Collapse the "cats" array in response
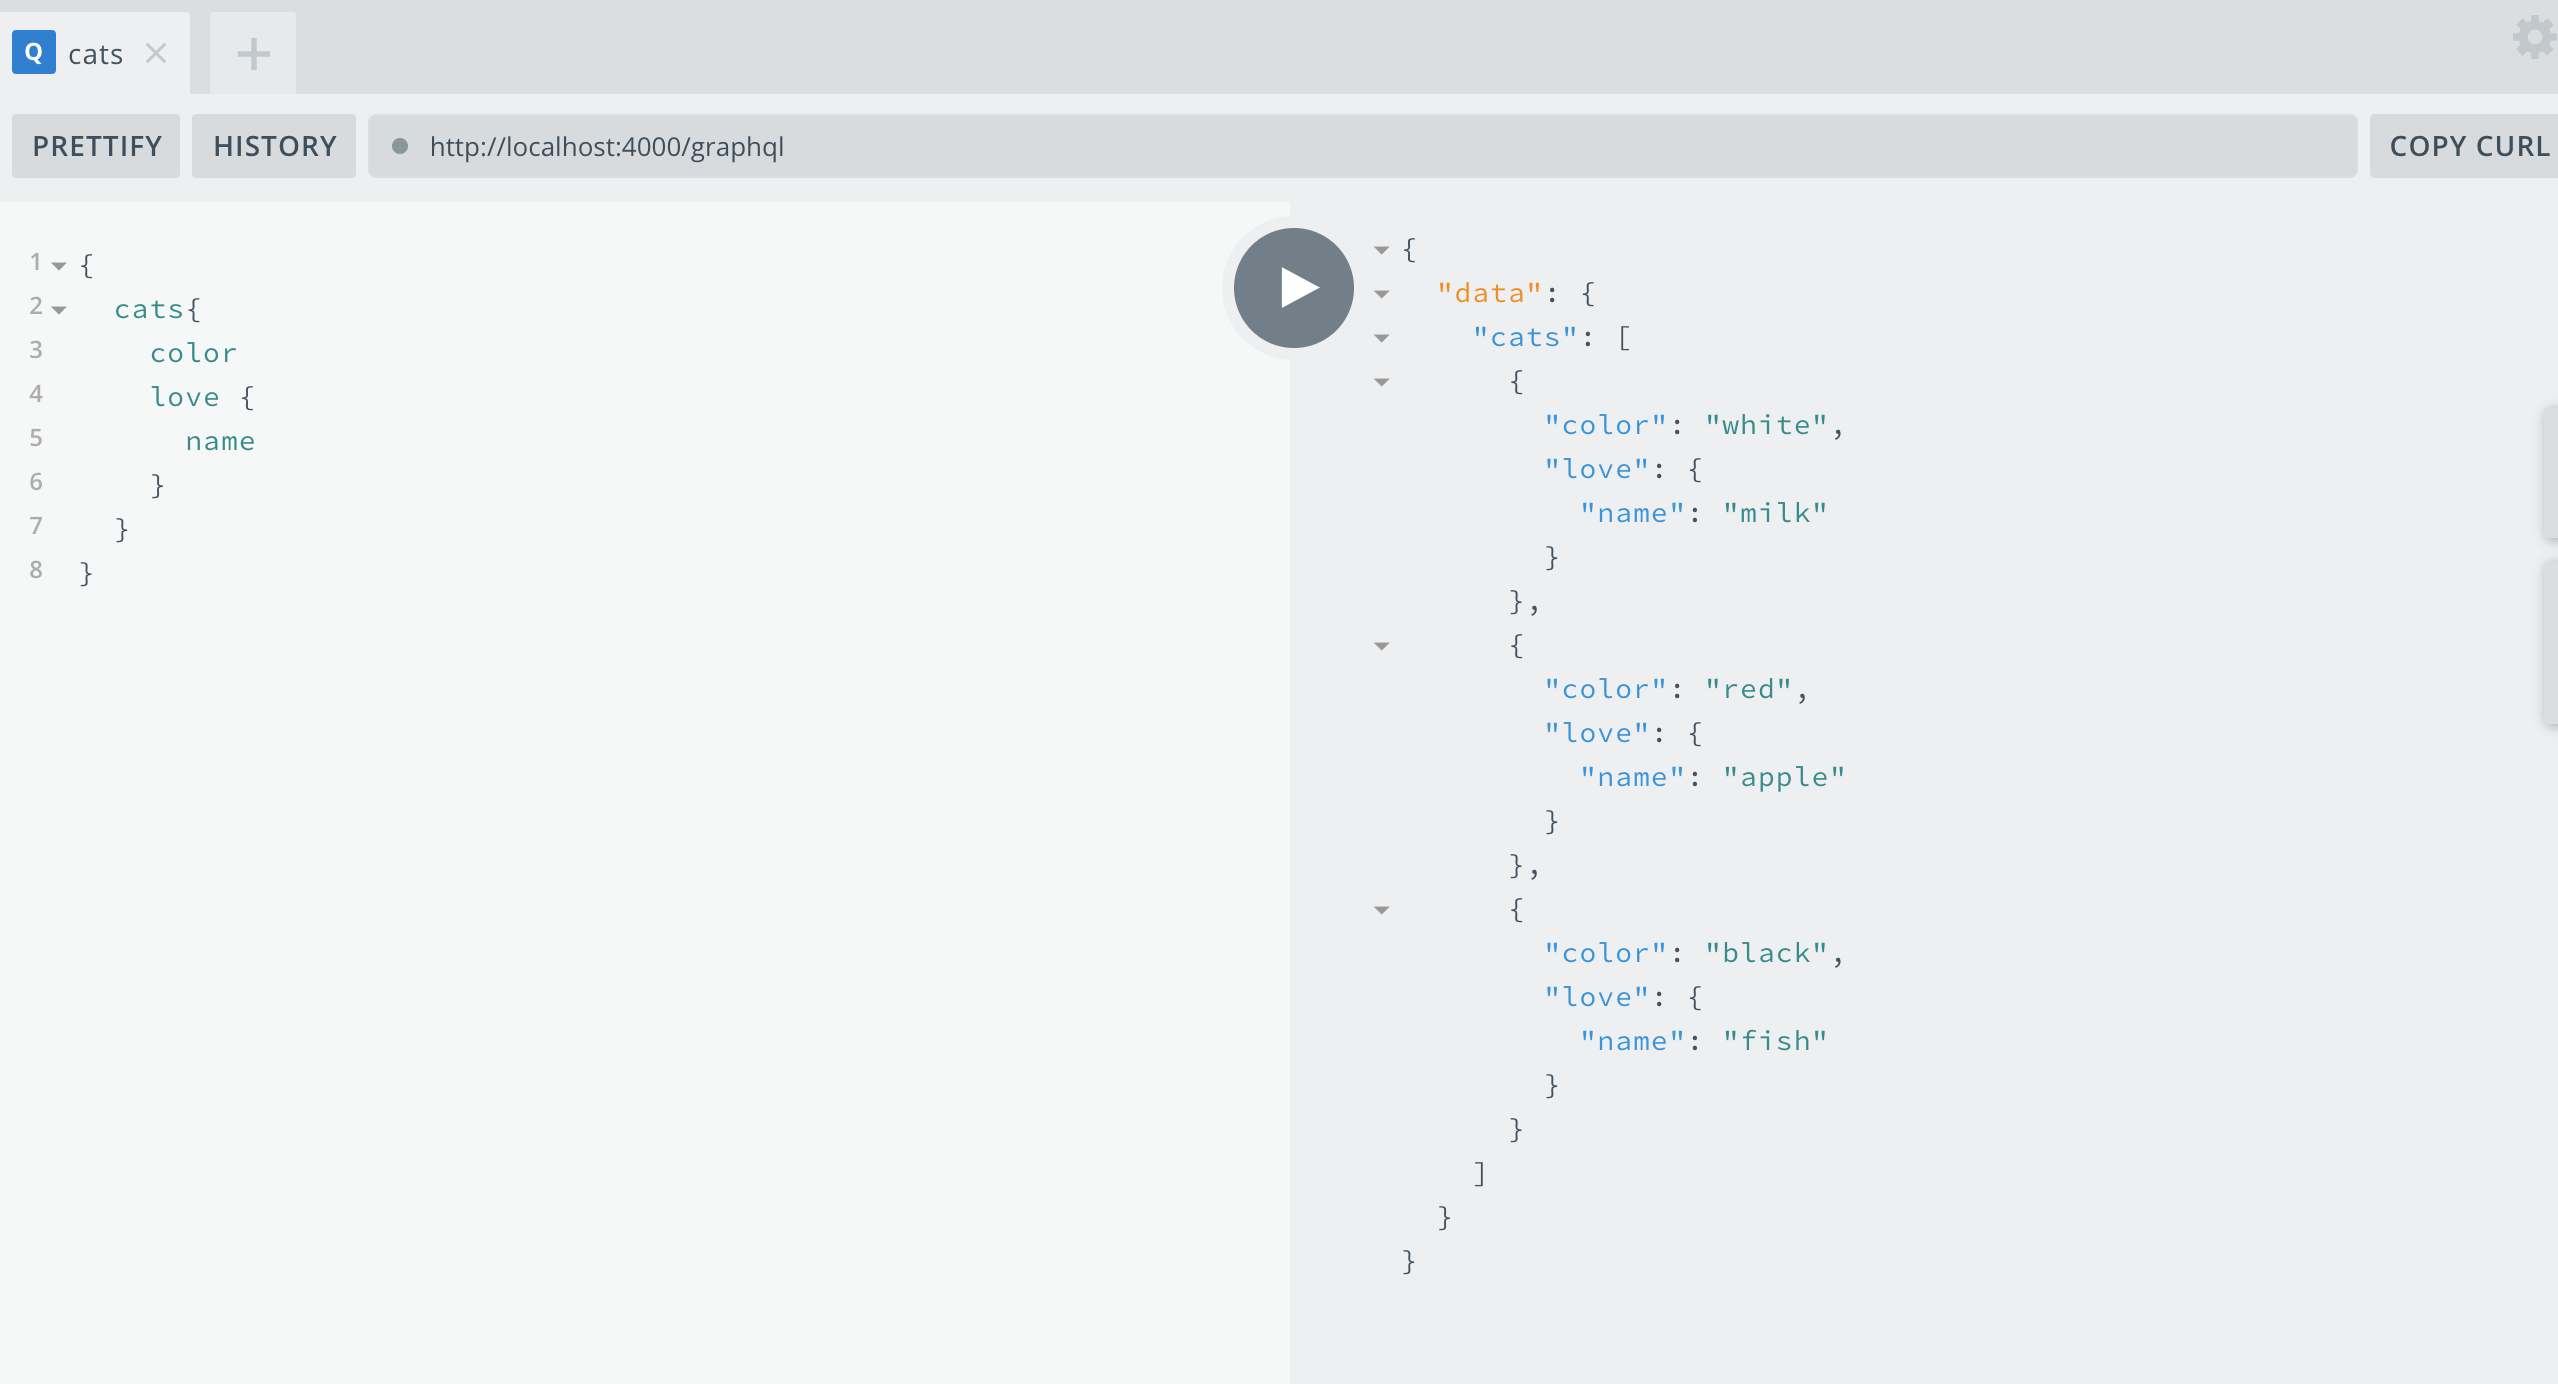 pyautogui.click(x=1382, y=338)
